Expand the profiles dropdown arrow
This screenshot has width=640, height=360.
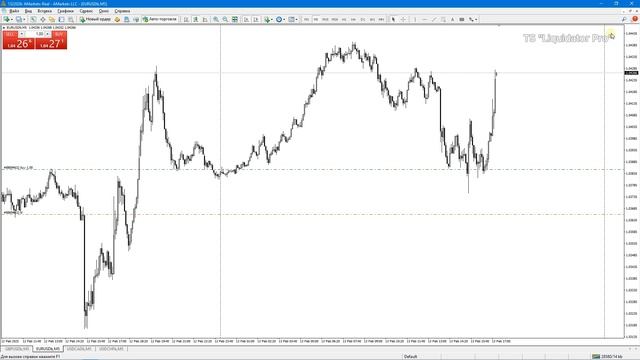pos(24,19)
